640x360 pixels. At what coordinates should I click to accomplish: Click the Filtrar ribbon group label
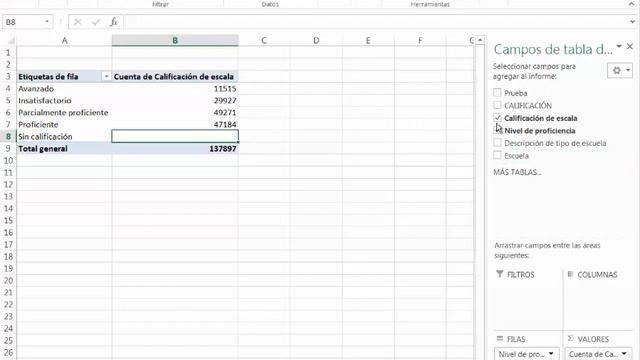160,4
